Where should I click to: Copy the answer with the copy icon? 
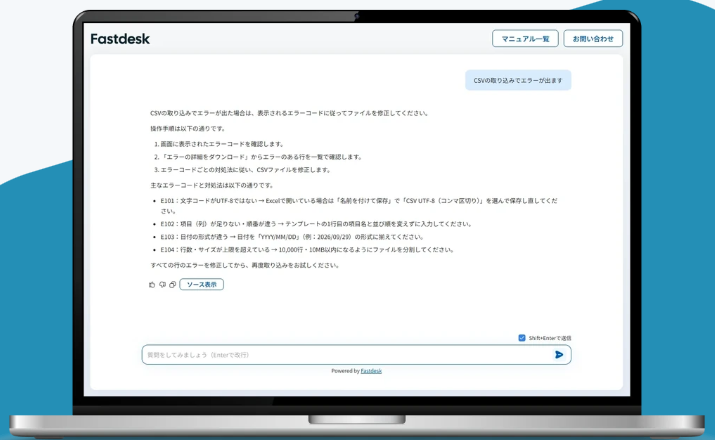(172, 285)
